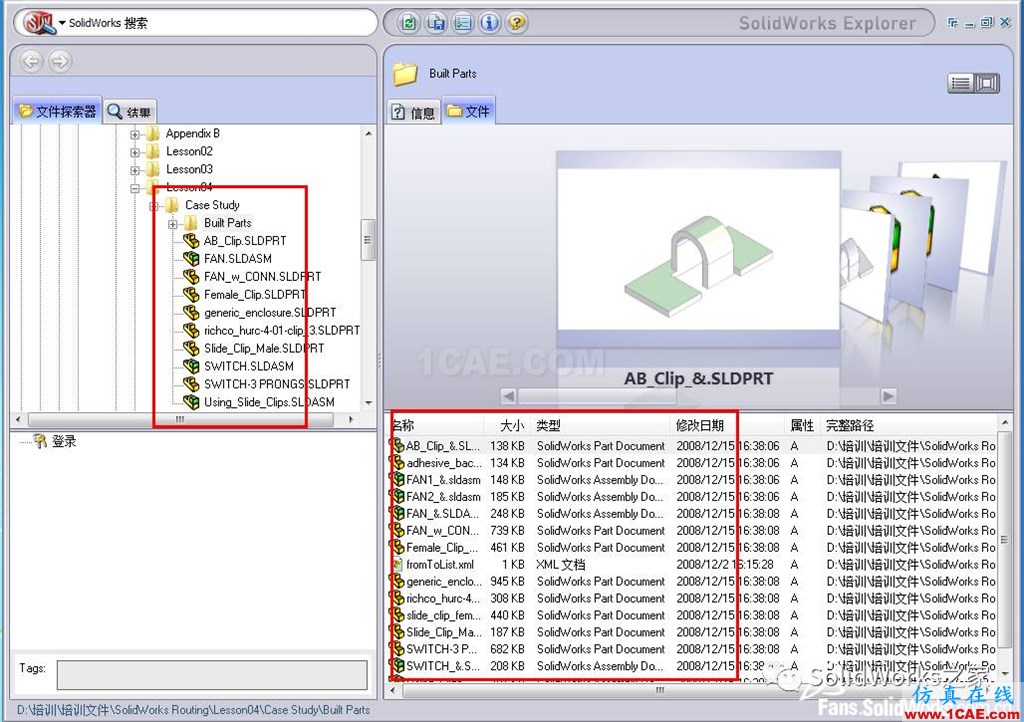1024x722 pixels.
Task: Select the 文件探索器 tab
Action: click(57, 112)
